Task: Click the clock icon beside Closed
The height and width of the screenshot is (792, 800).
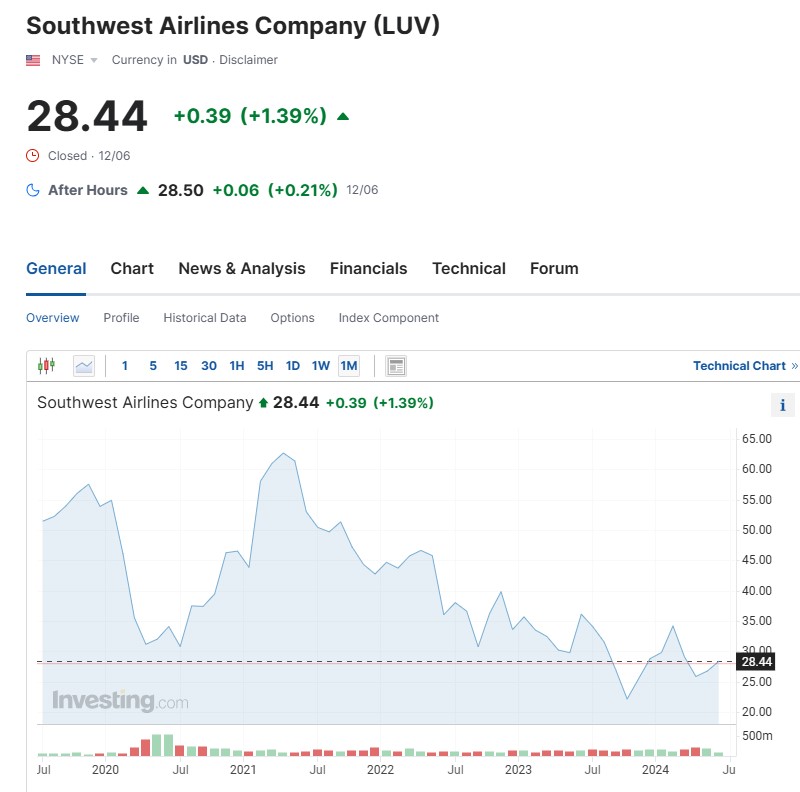Action: [x=33, y=156]
